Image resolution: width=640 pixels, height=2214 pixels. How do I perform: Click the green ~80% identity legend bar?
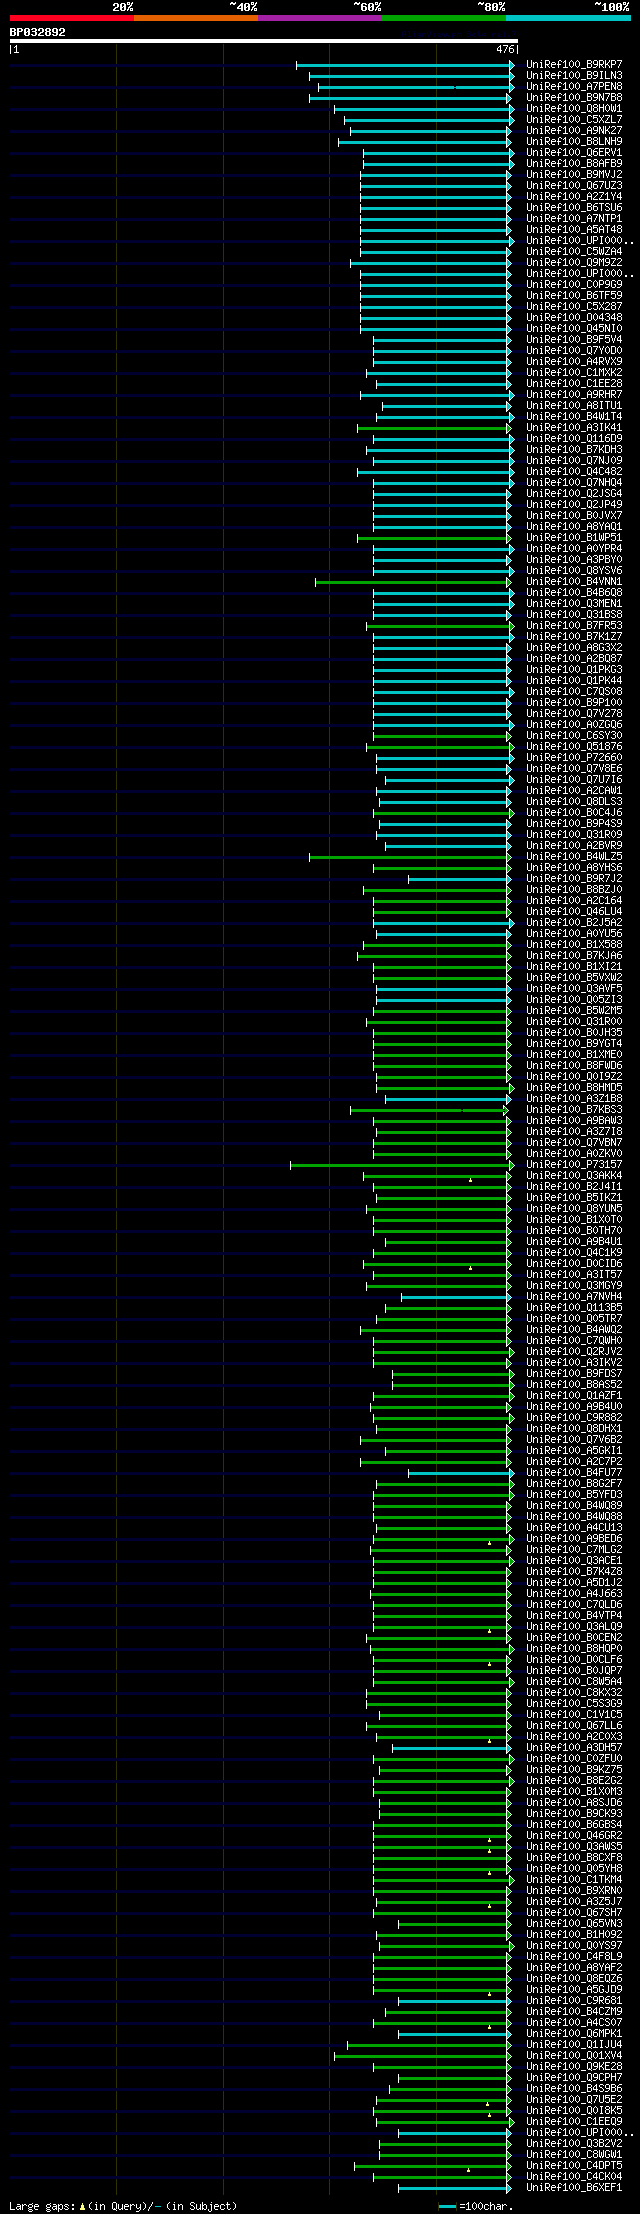(x=443, y=18)
